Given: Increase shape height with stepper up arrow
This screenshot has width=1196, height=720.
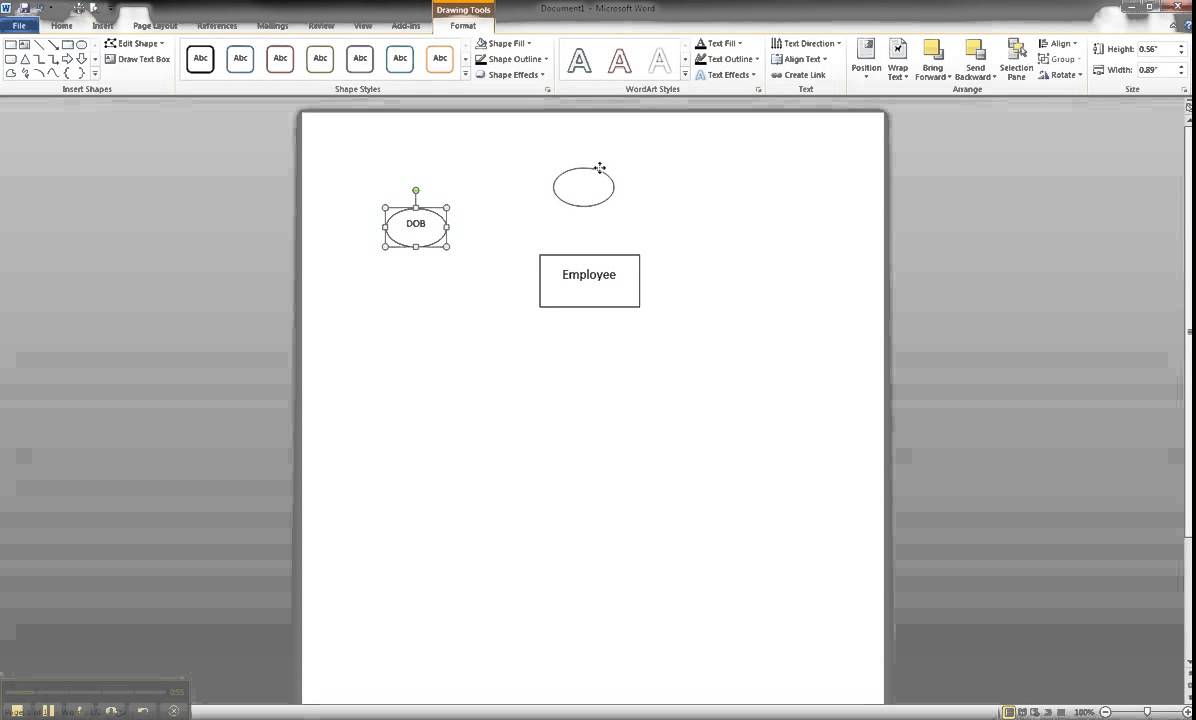Looking at the screenshot, I should click(1182, 46).
